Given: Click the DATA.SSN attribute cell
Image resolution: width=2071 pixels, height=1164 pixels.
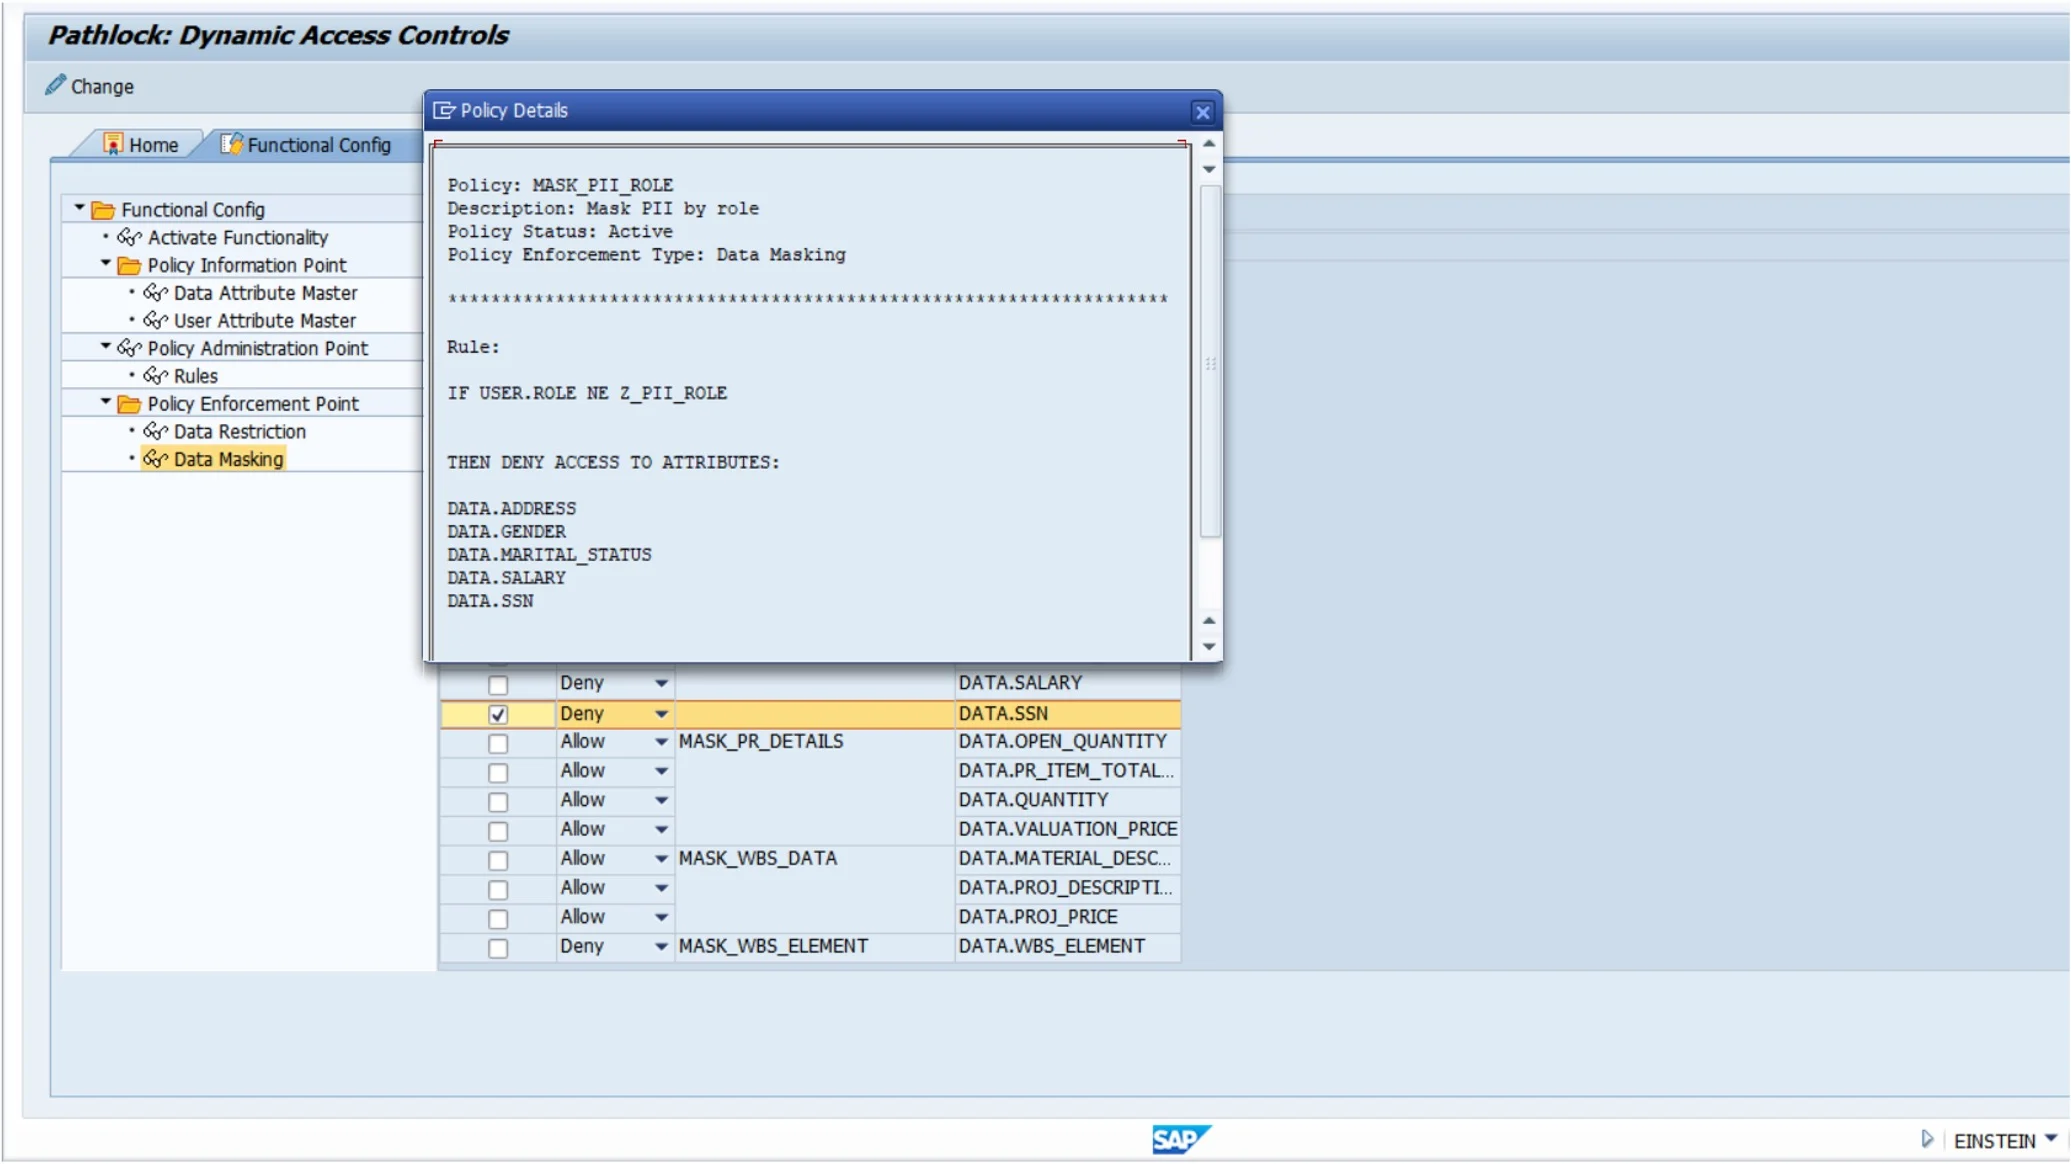Looking at the screenshot, I should 1067,714.
